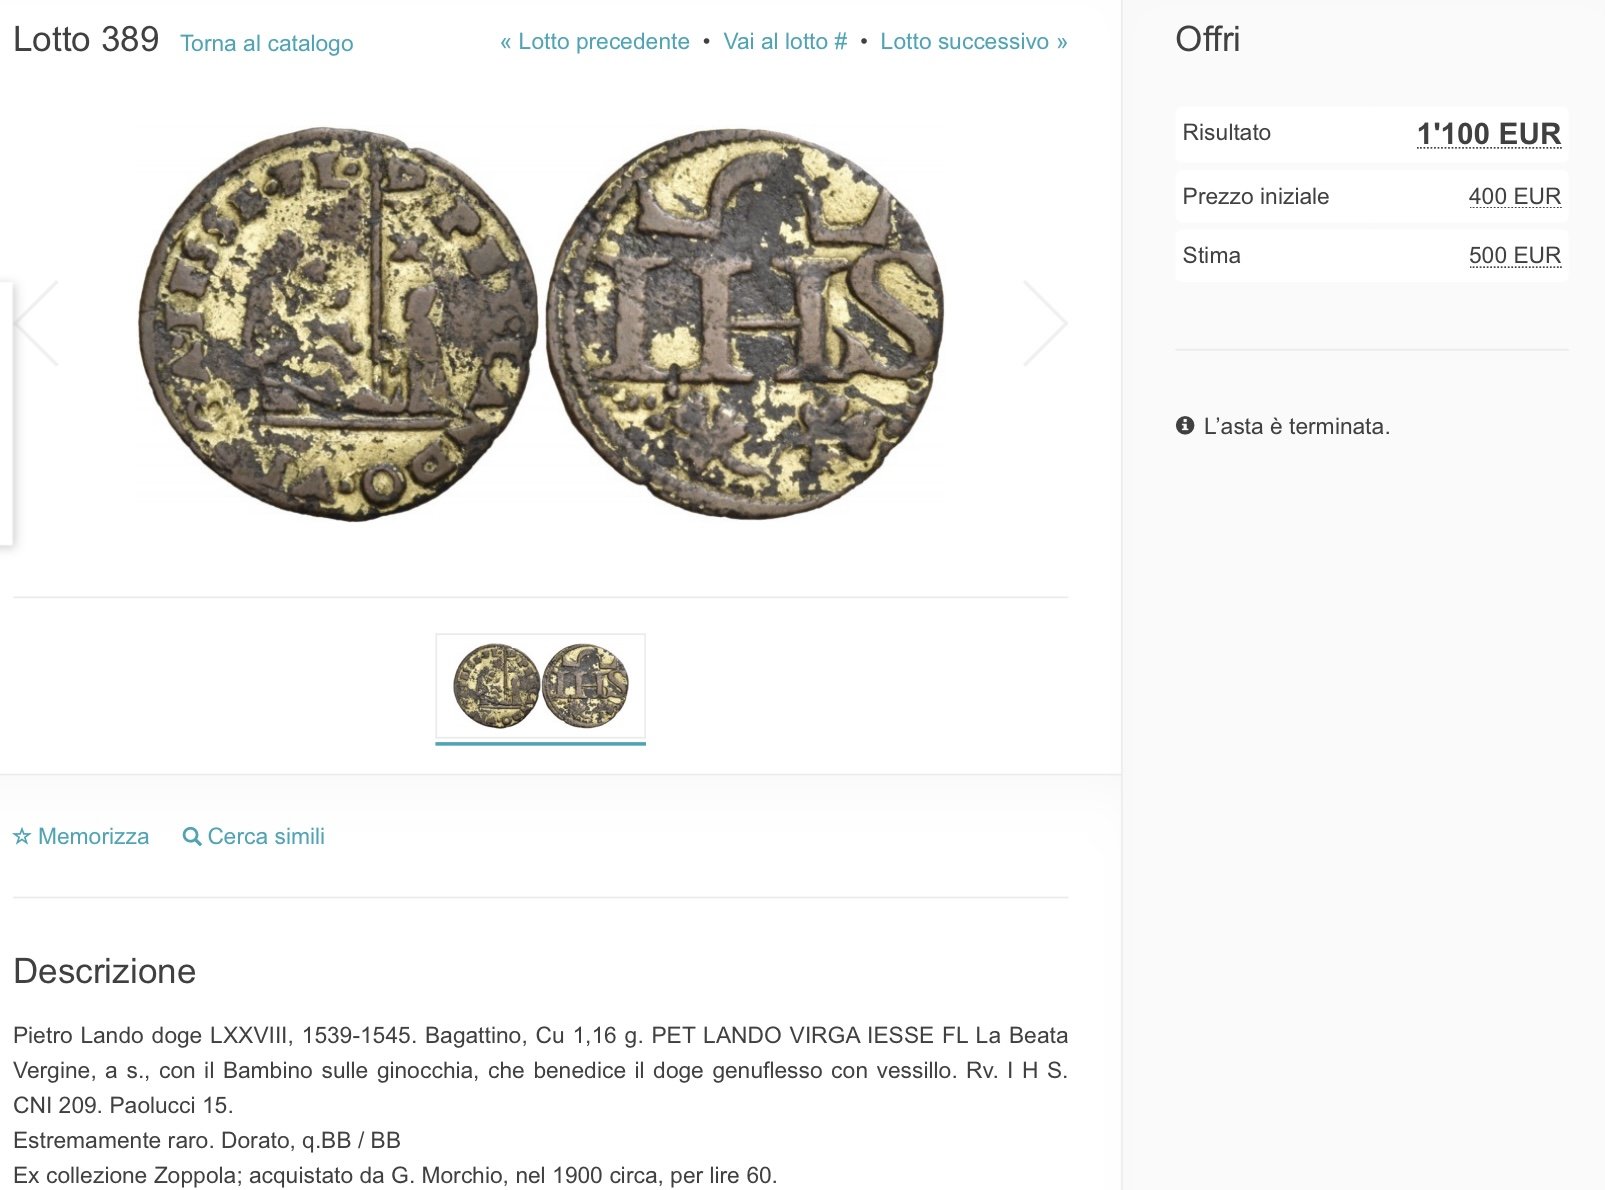This screenshot has width=1605, height=1190.
Task: Show the next coin image arrow
Action: point(1045,323)
